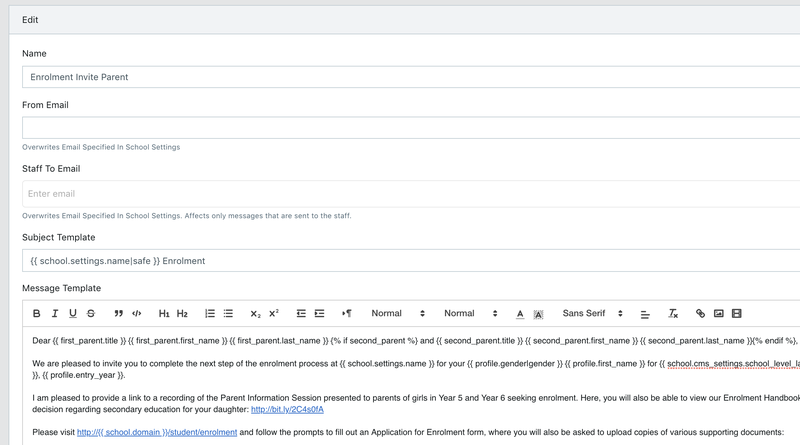
Task: Click the 'Edit' panel heading
Action: (30, 20)
